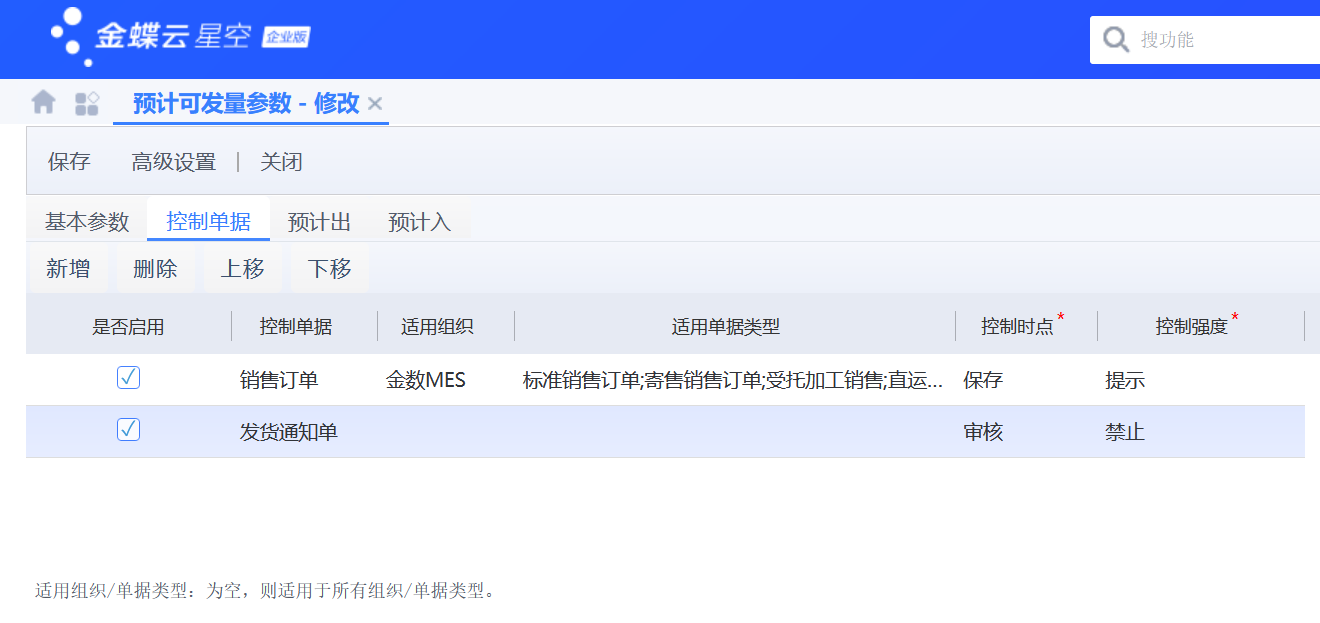Image resolution: width=1320 pixels, height=623 pixels.
Task: Select the 保存 control-point cell
Action: coord(1026,380)
